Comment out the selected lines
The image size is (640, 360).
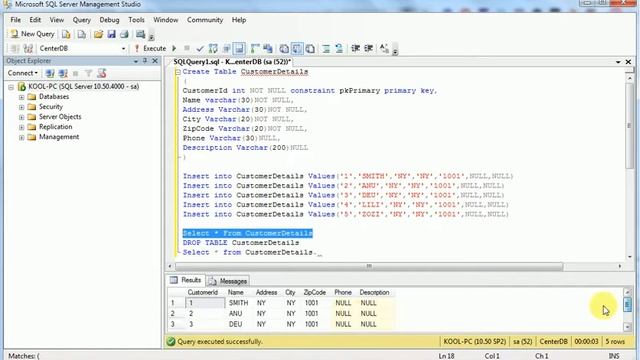point(326,49)
